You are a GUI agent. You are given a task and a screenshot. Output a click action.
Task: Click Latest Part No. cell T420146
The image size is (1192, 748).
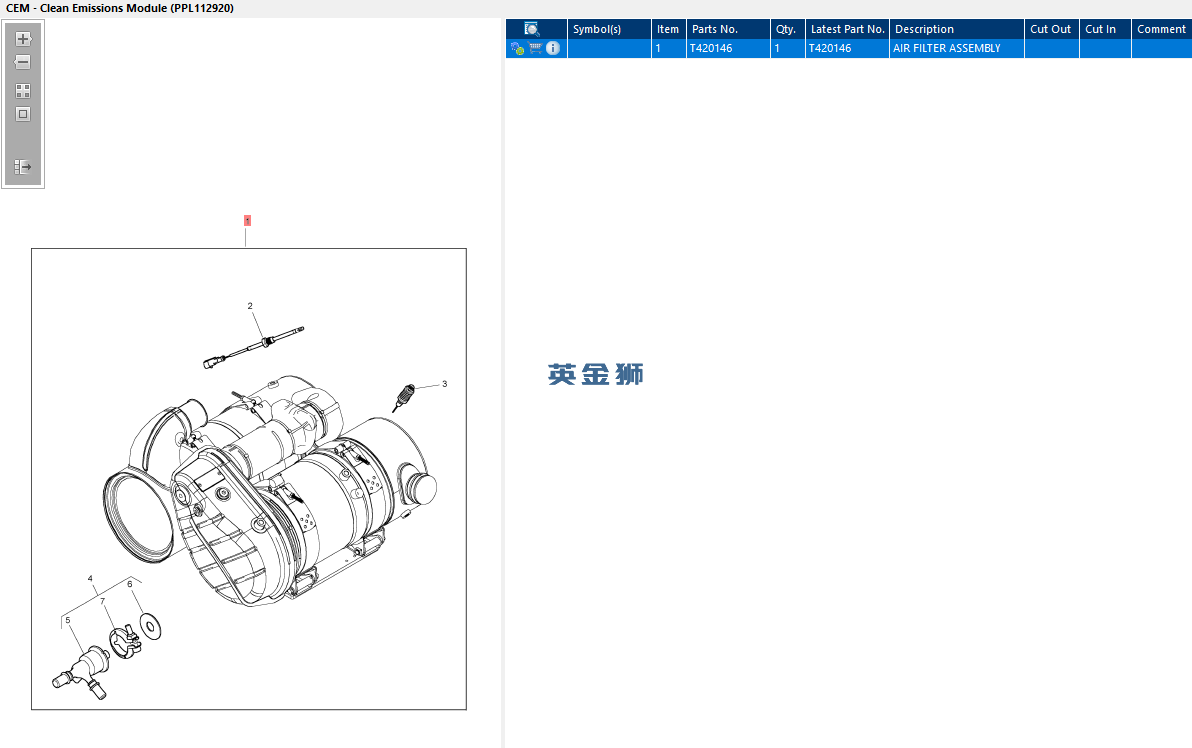click(847, 48)
